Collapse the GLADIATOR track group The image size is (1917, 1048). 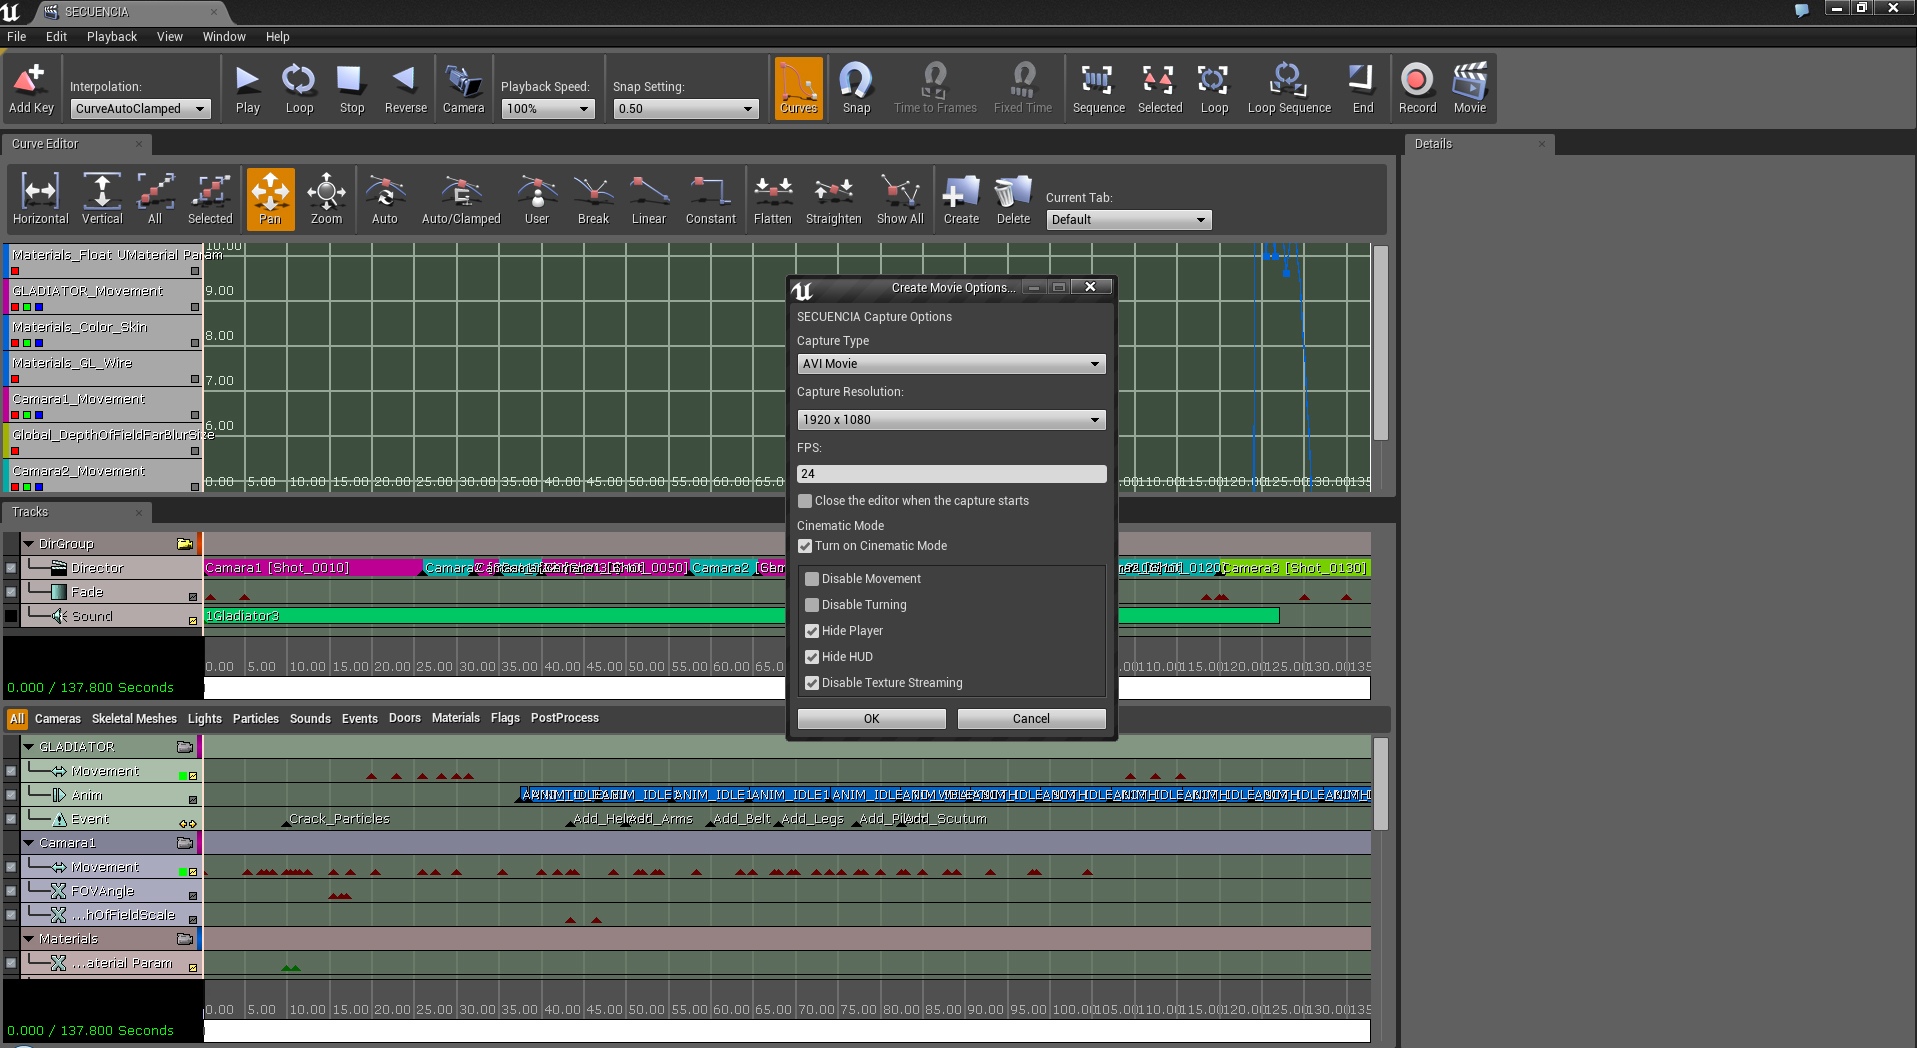tap(29, 747)
